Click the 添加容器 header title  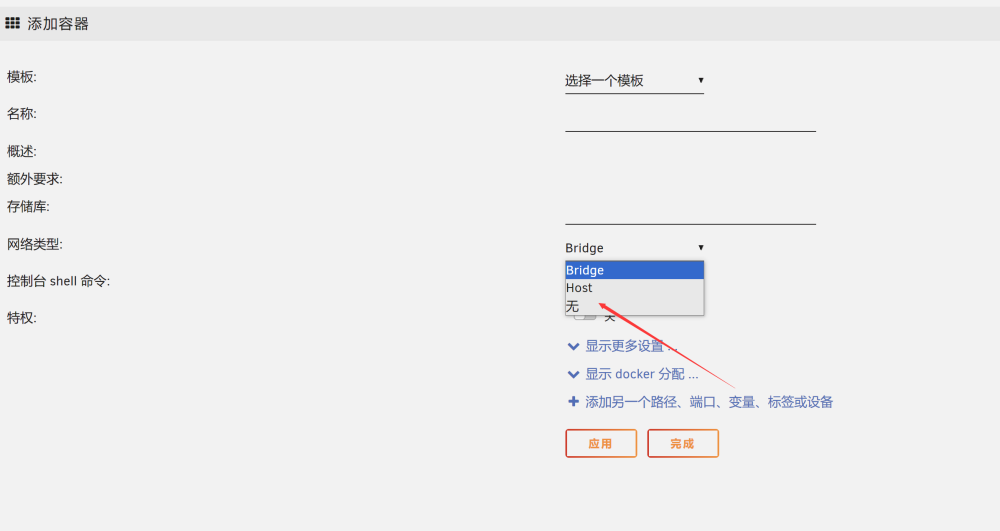(58, 24)
